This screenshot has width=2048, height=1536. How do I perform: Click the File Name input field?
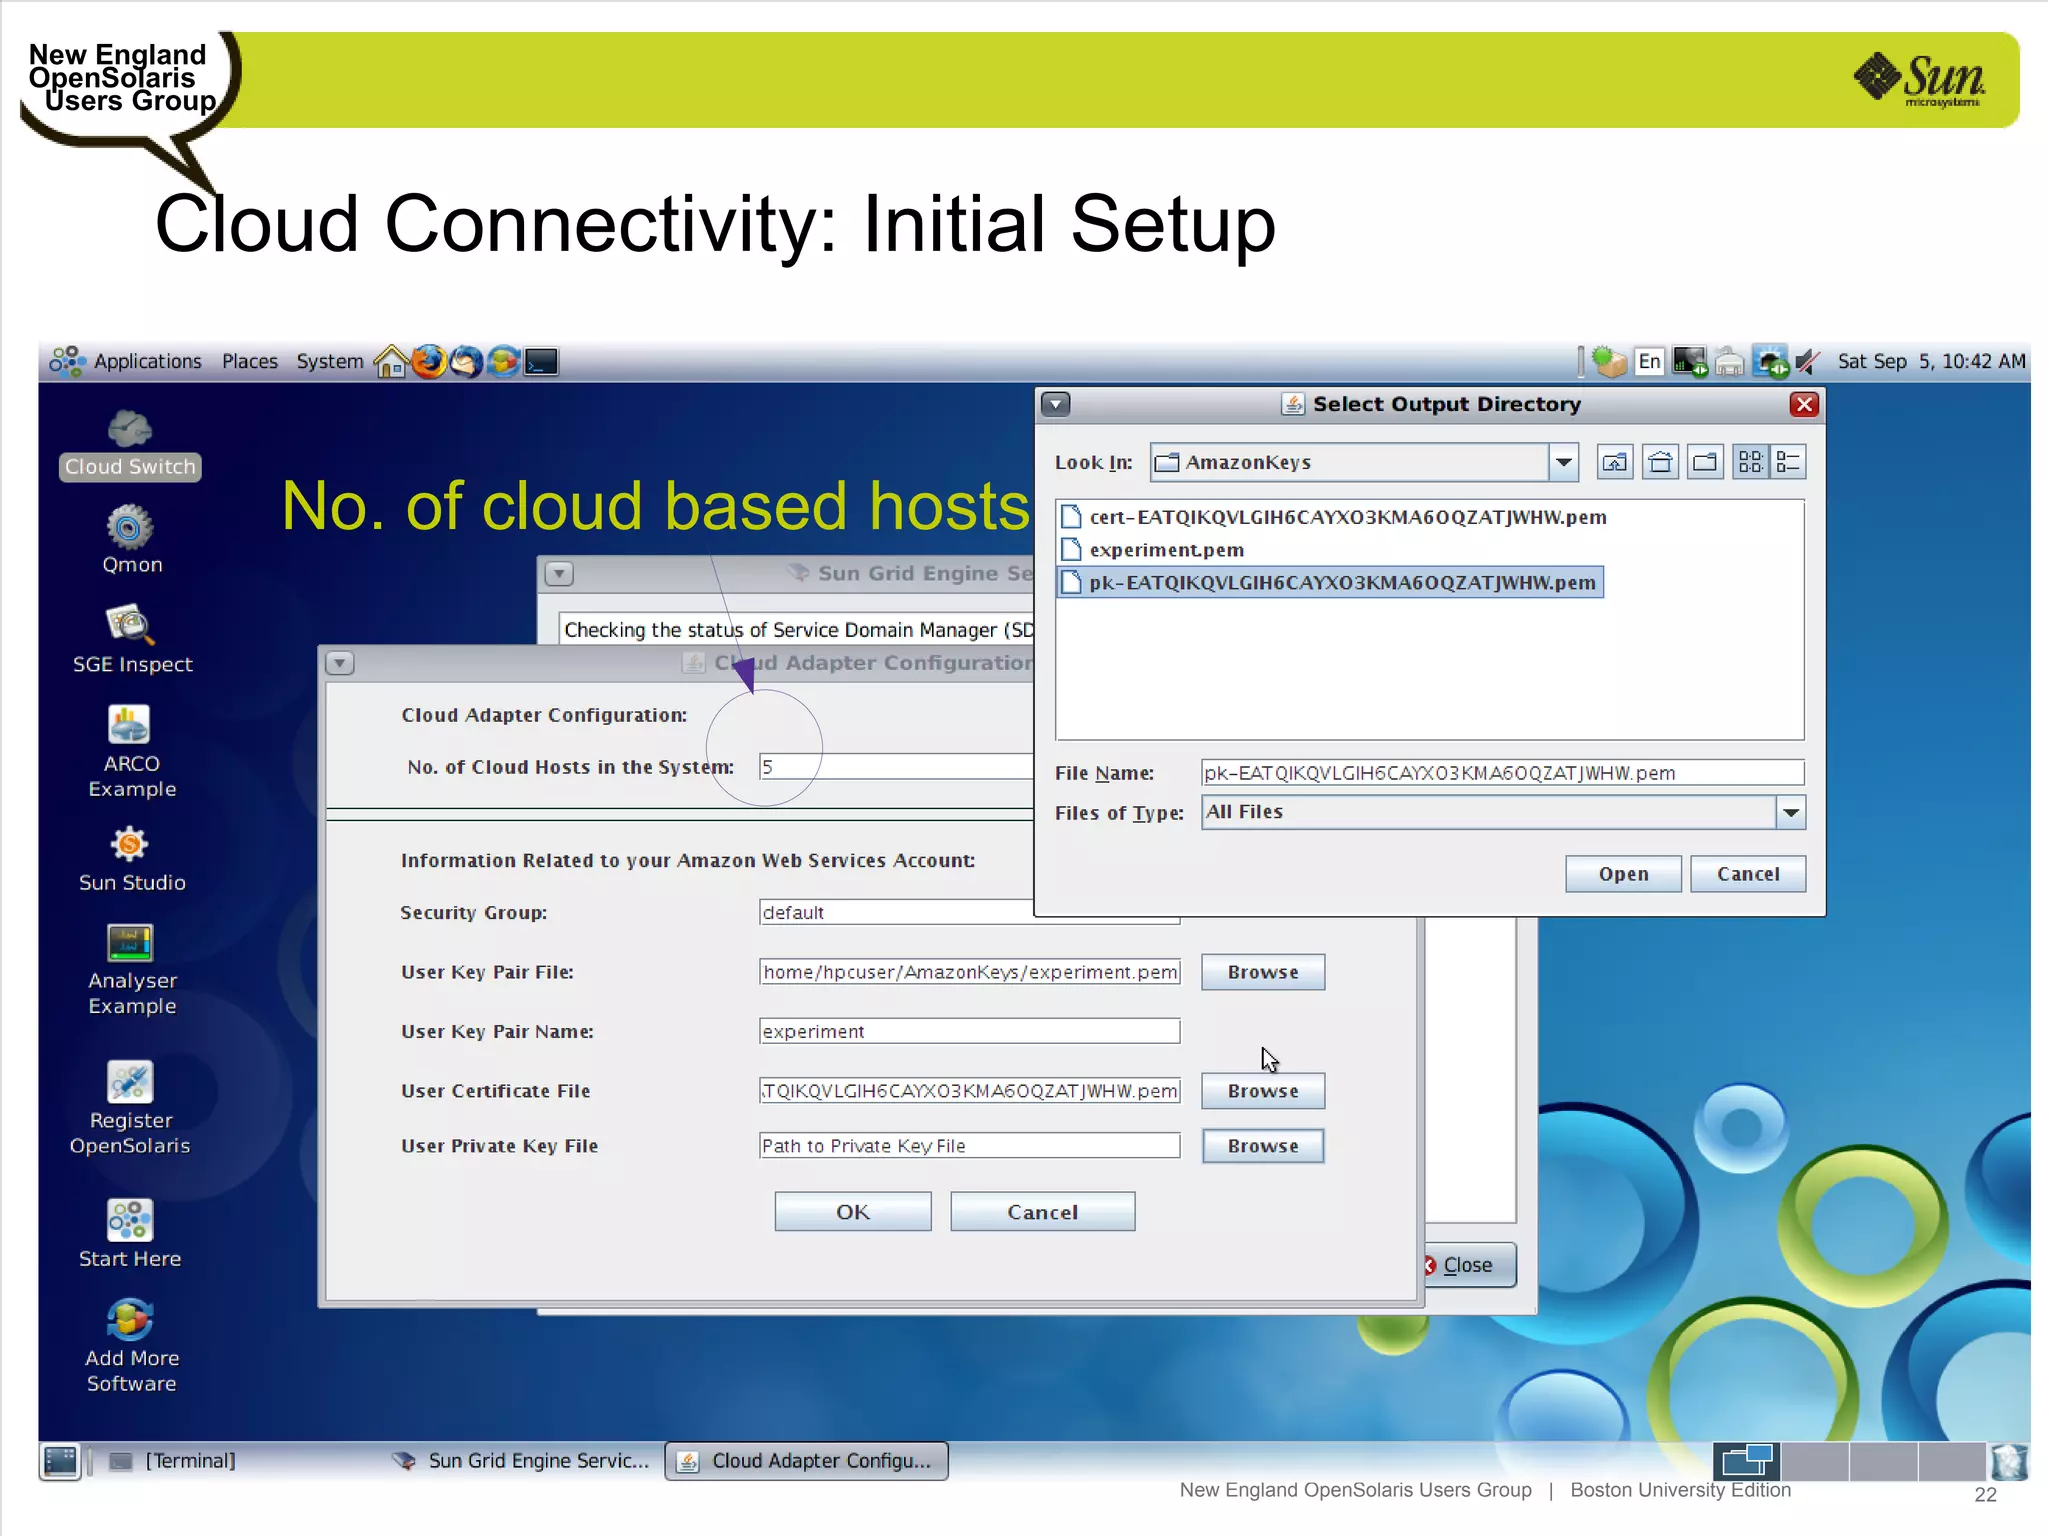tap(1502, 773)
